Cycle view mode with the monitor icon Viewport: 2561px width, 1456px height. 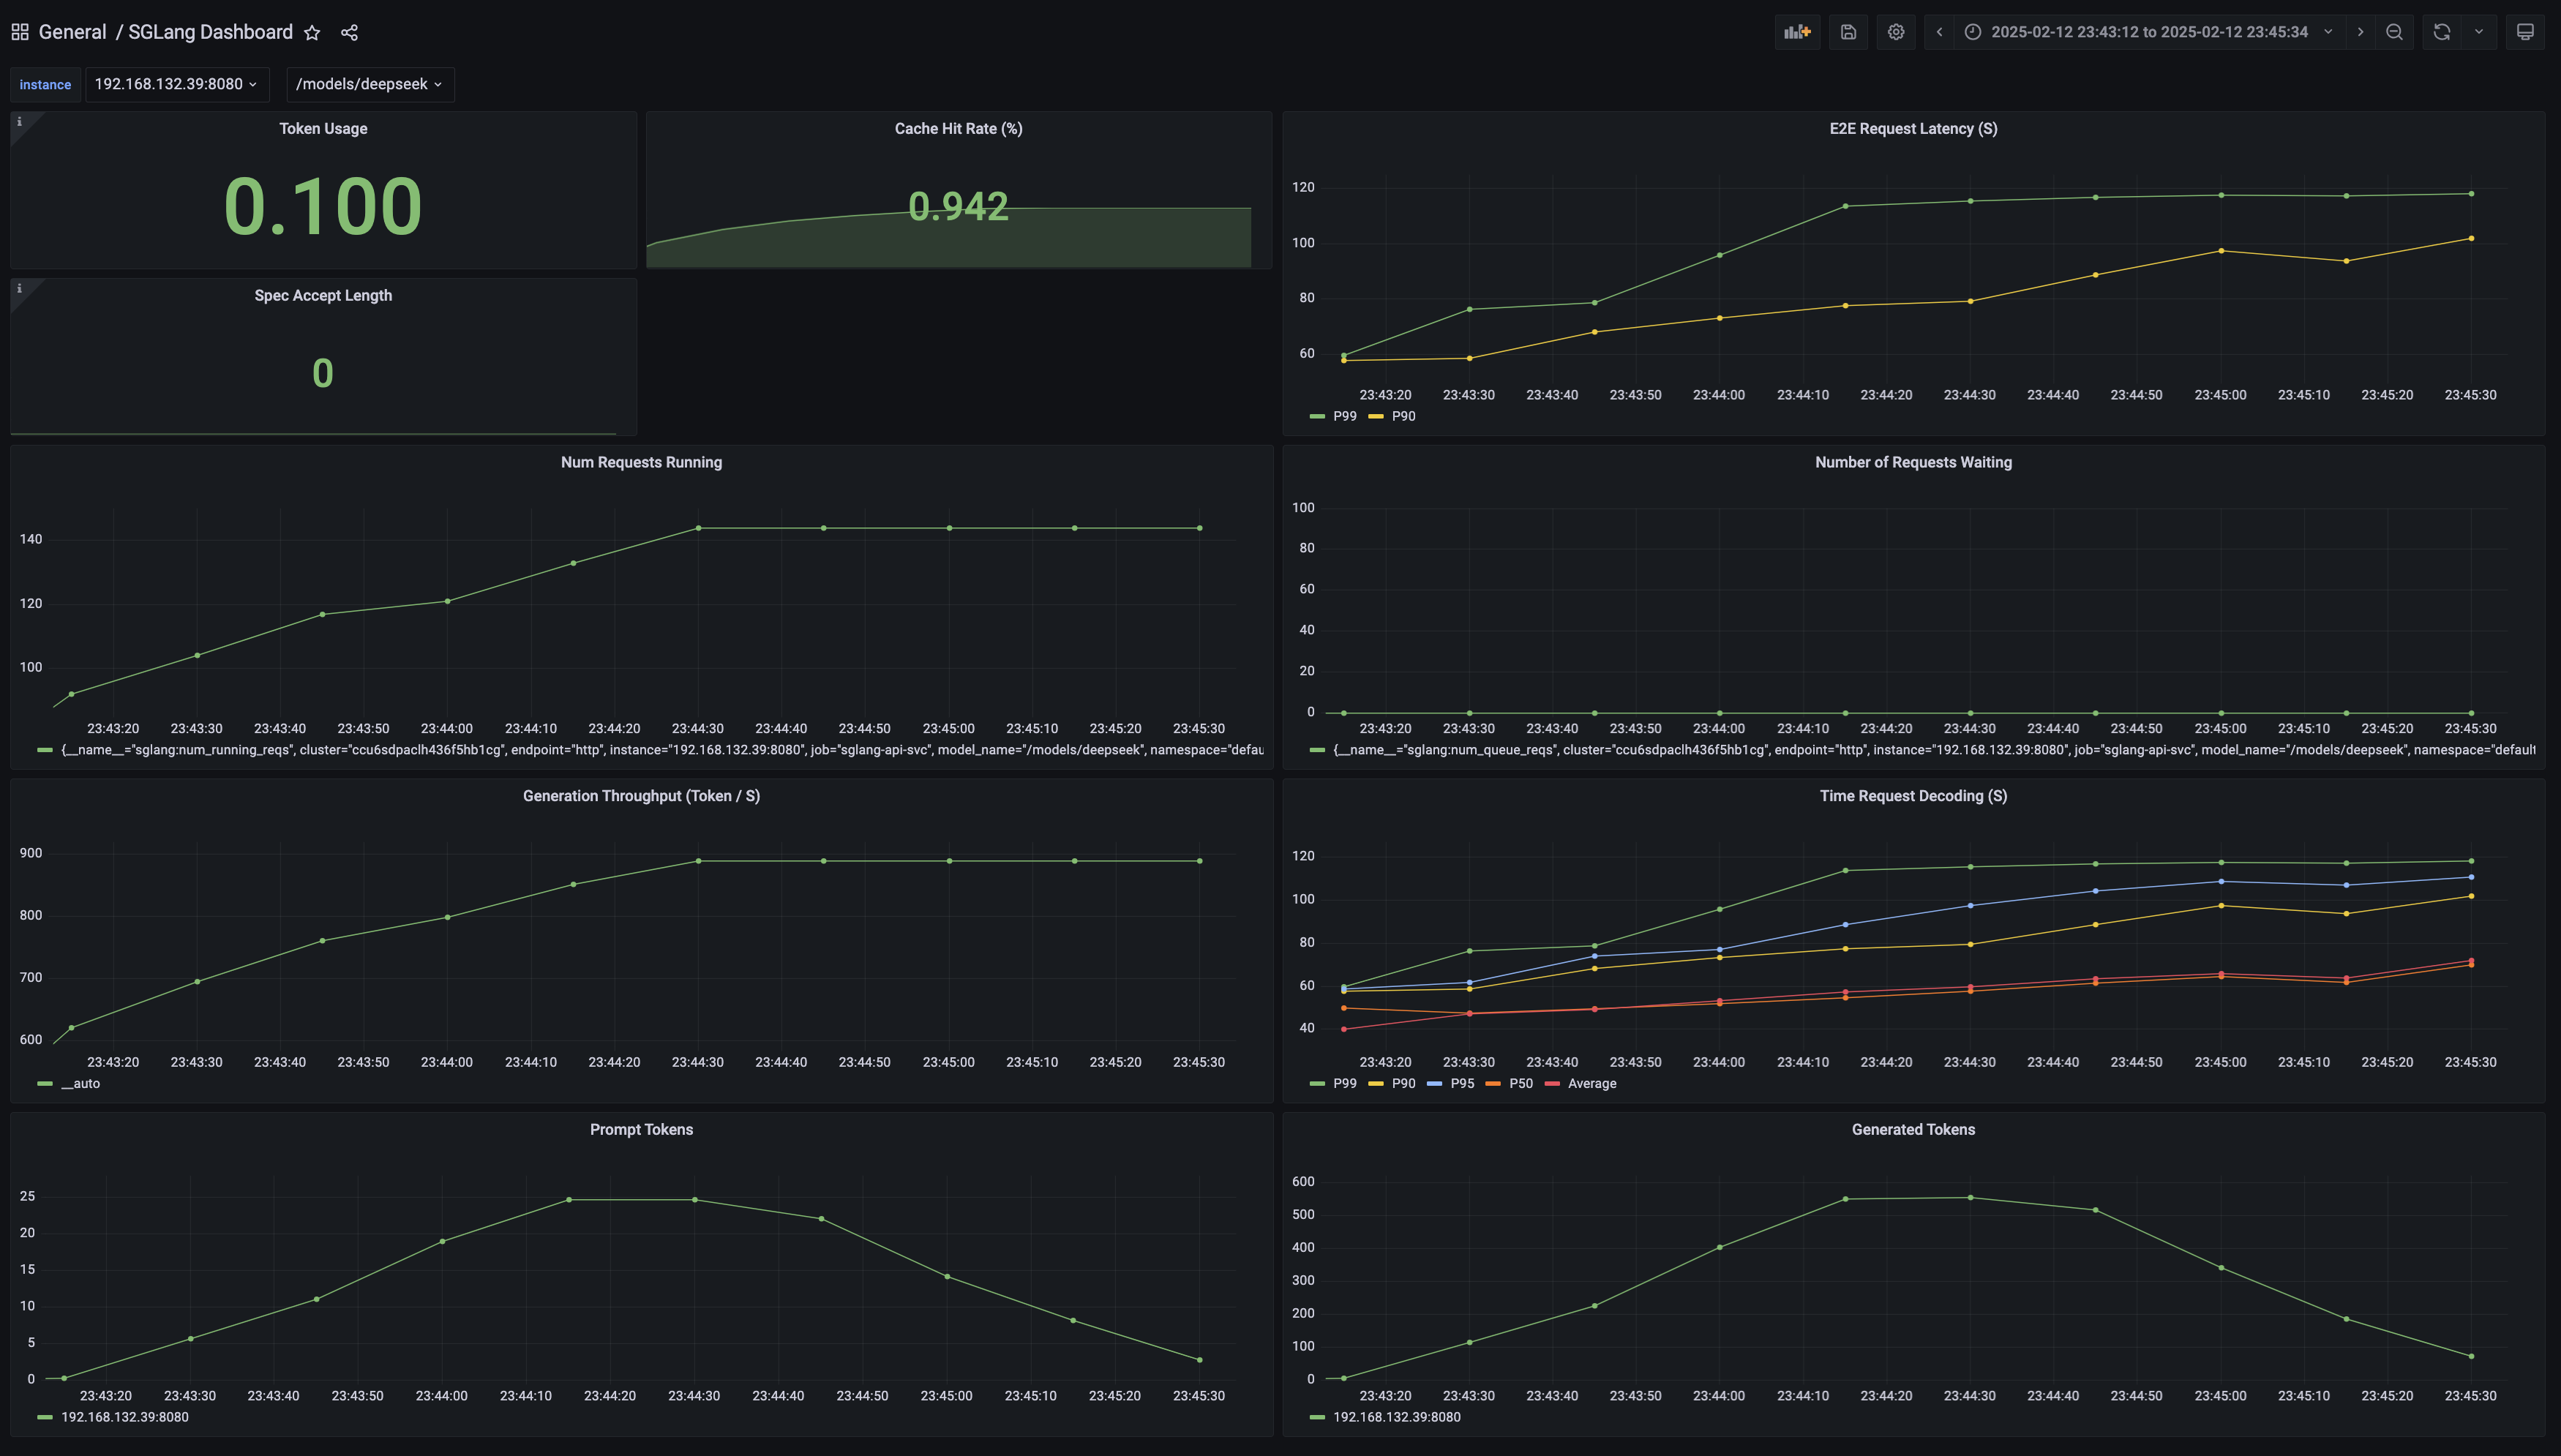point(2525,32)
